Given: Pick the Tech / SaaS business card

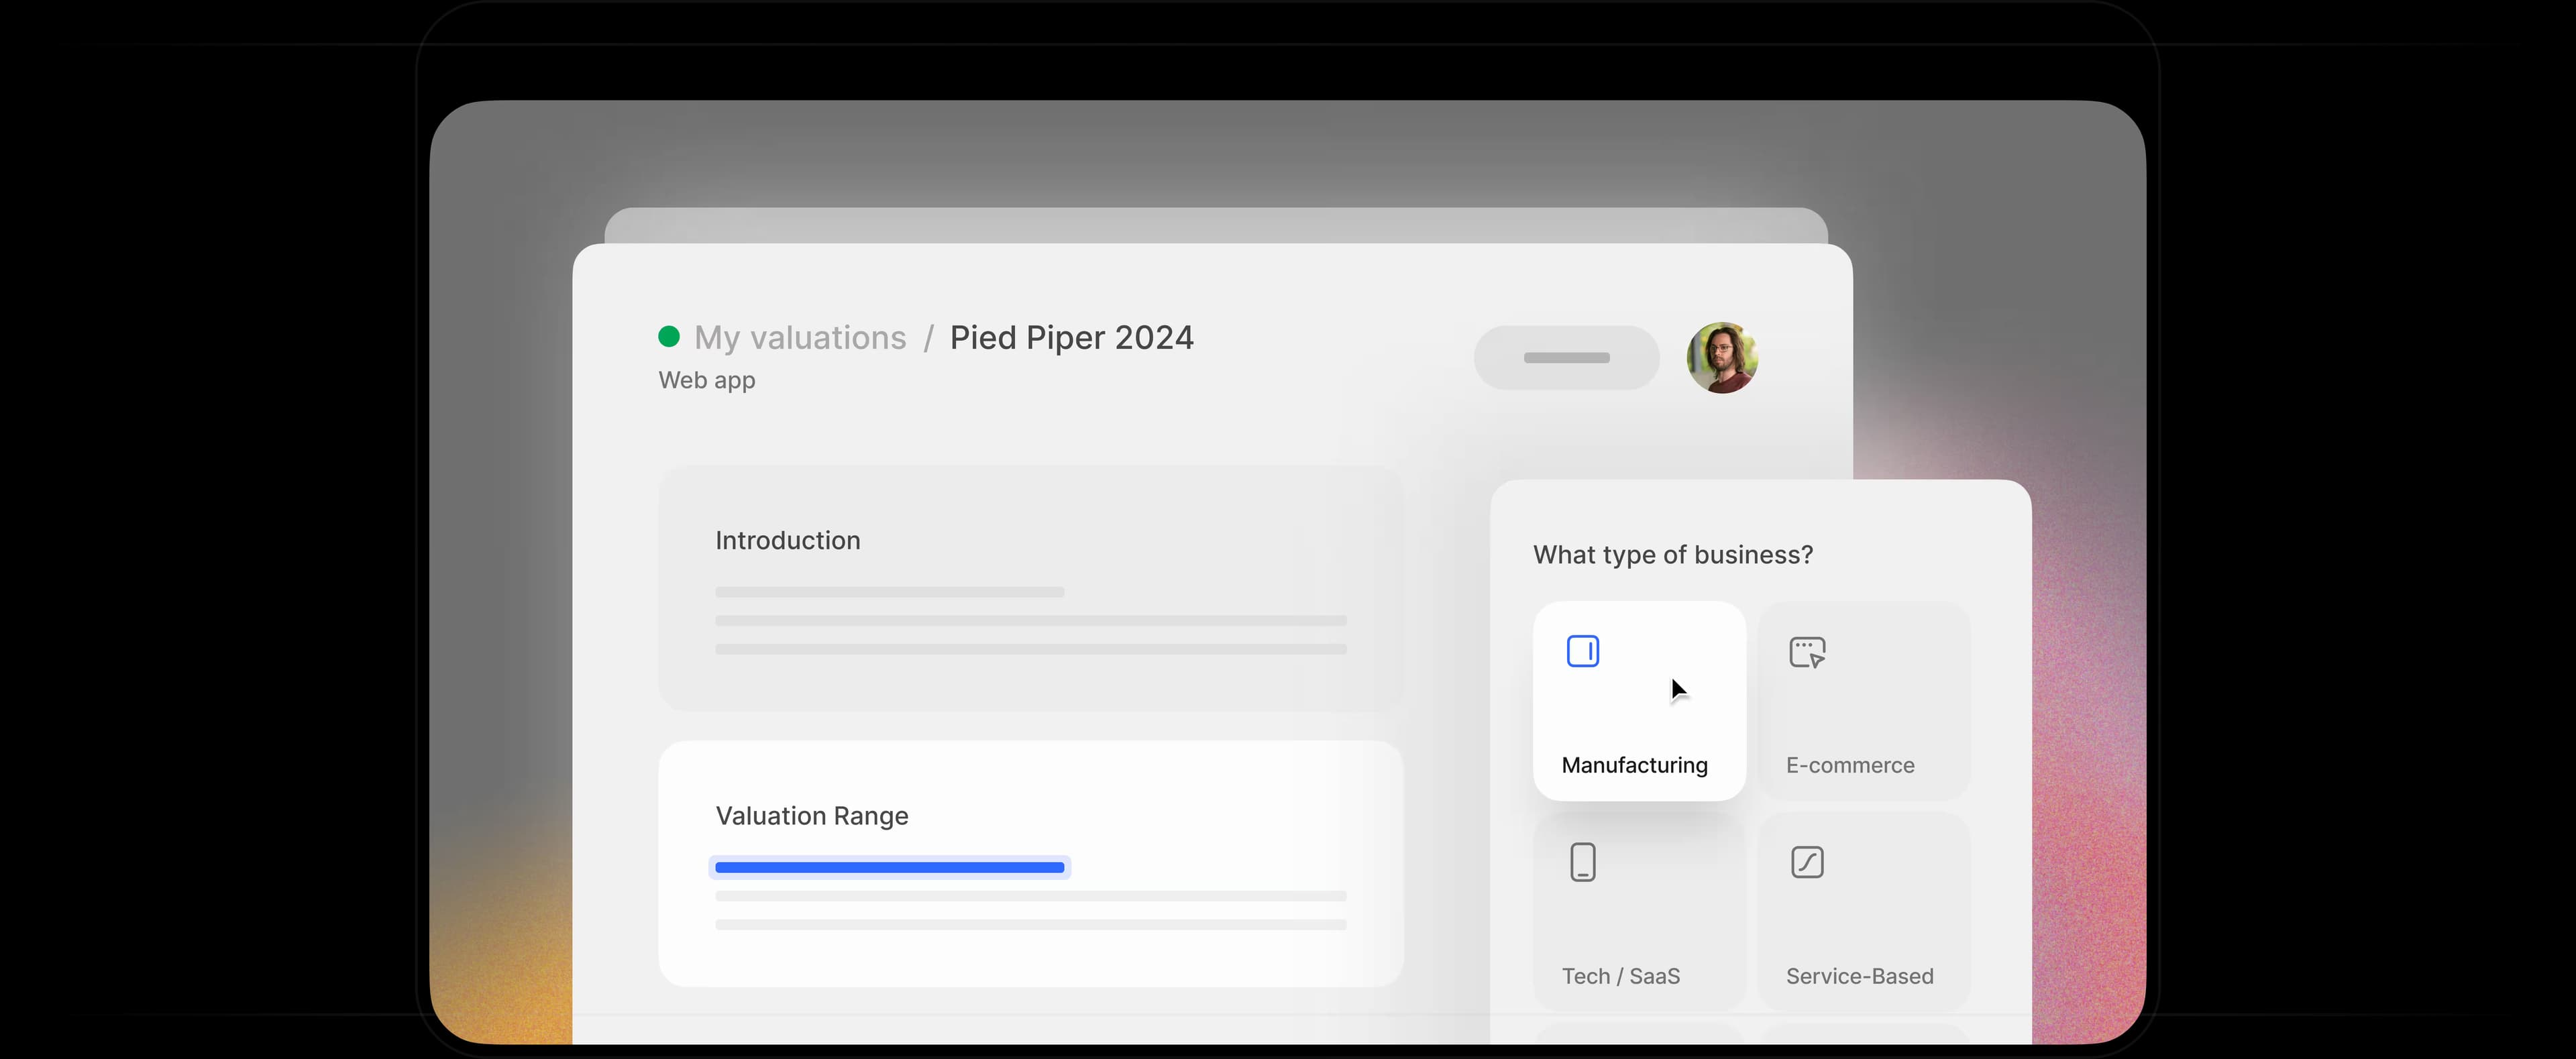Looking at the screenshot, I should [x=1639, y=910].
